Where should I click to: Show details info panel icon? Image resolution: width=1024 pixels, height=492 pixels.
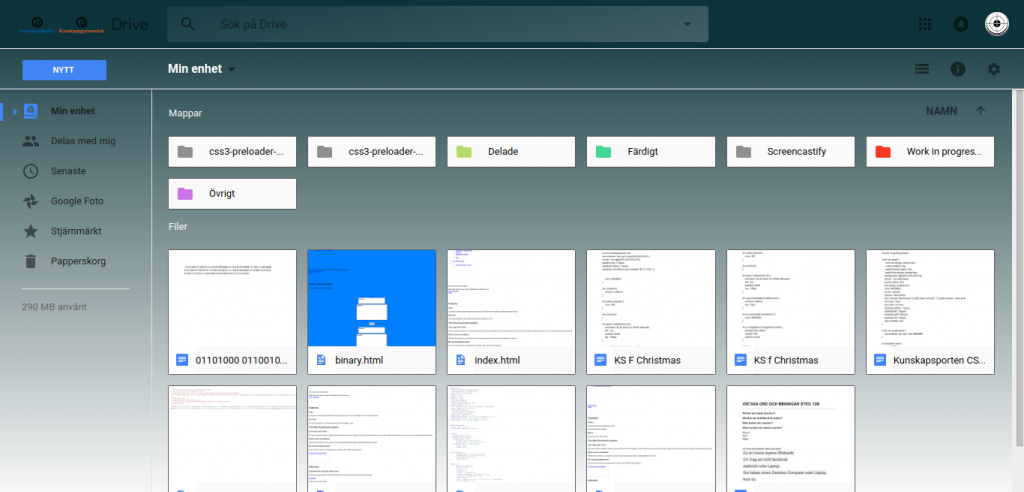click(x=958, y=69)
